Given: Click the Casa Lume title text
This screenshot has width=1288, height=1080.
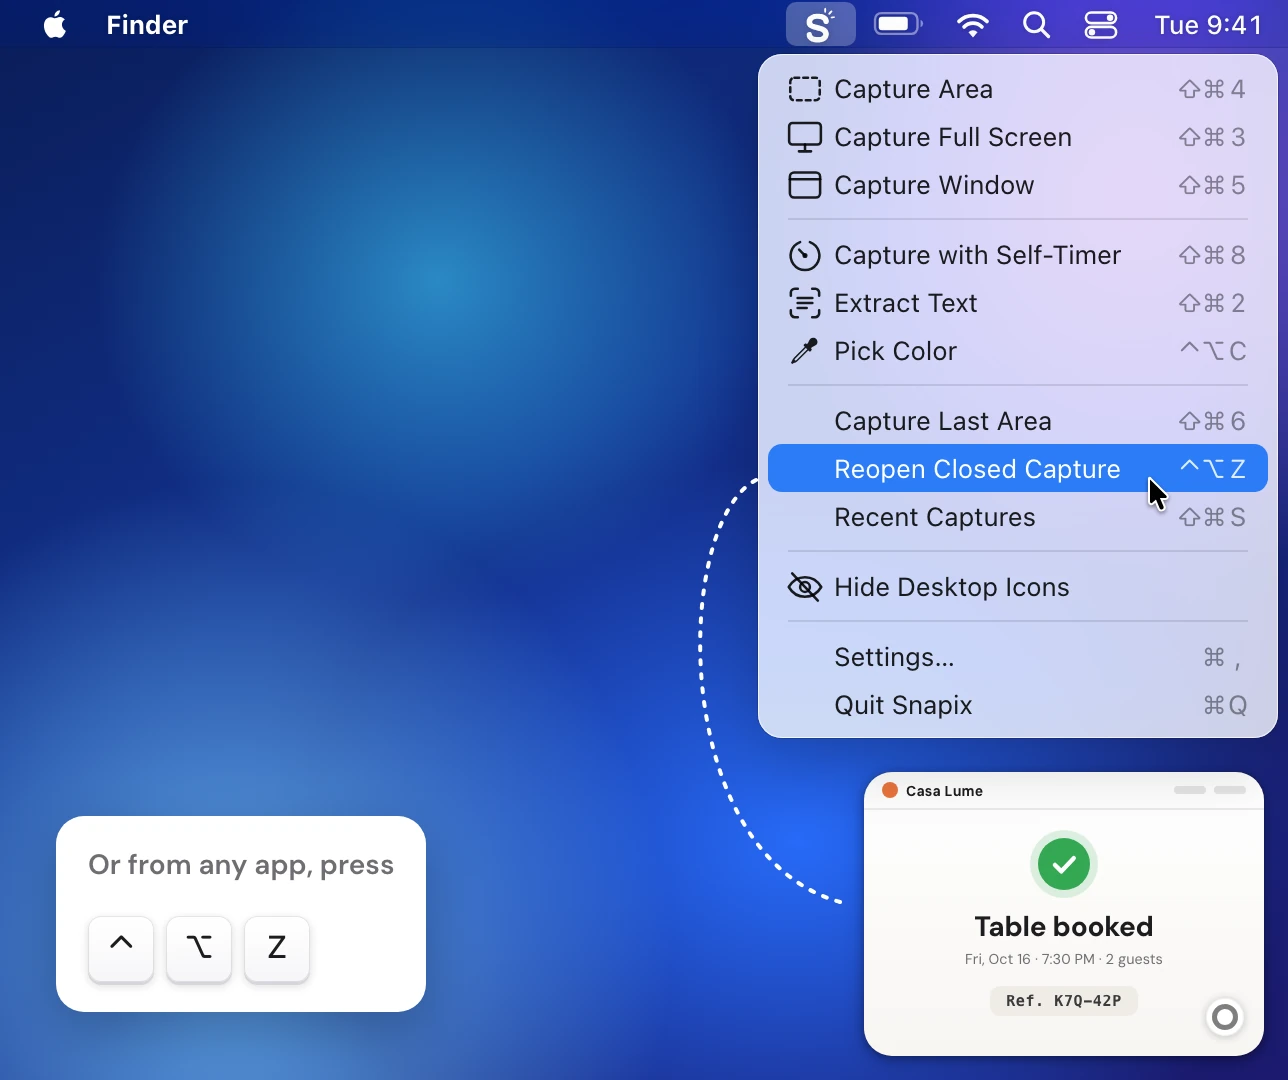Looking at the screenshot, I should click(944, 791).
